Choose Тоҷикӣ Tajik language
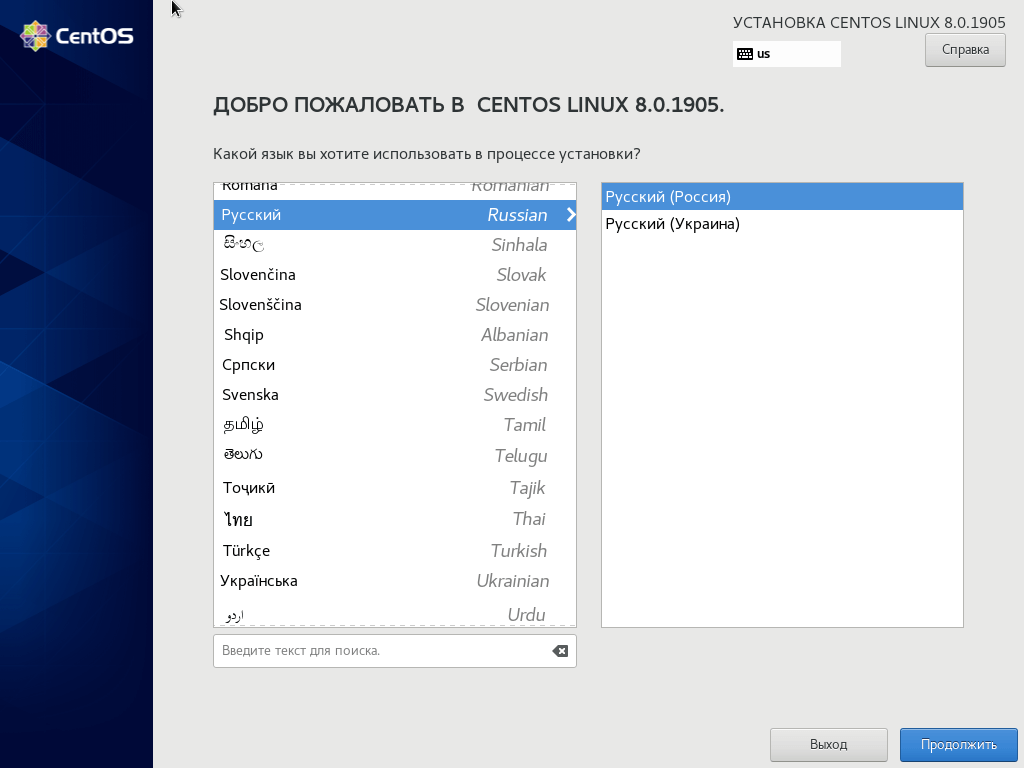This screenshot has width=1024, height=768. [394, 488]
